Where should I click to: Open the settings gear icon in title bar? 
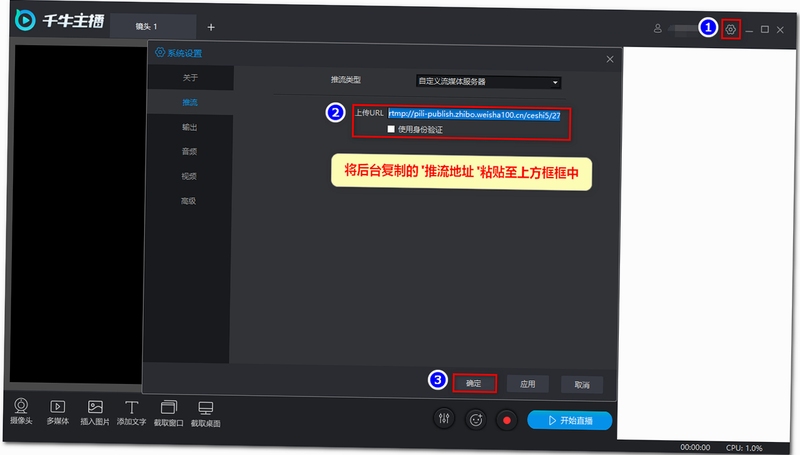coord(731,30)
